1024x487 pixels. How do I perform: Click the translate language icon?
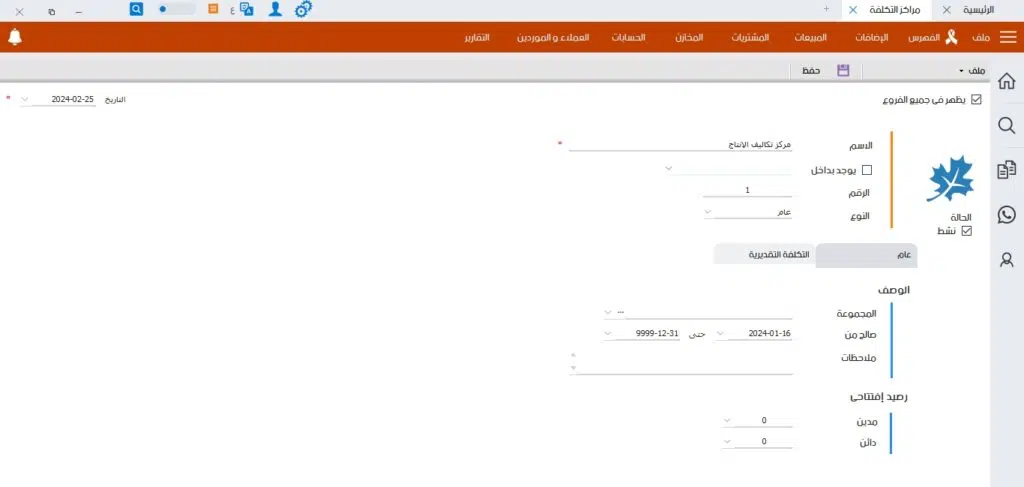tap(246, 9)
